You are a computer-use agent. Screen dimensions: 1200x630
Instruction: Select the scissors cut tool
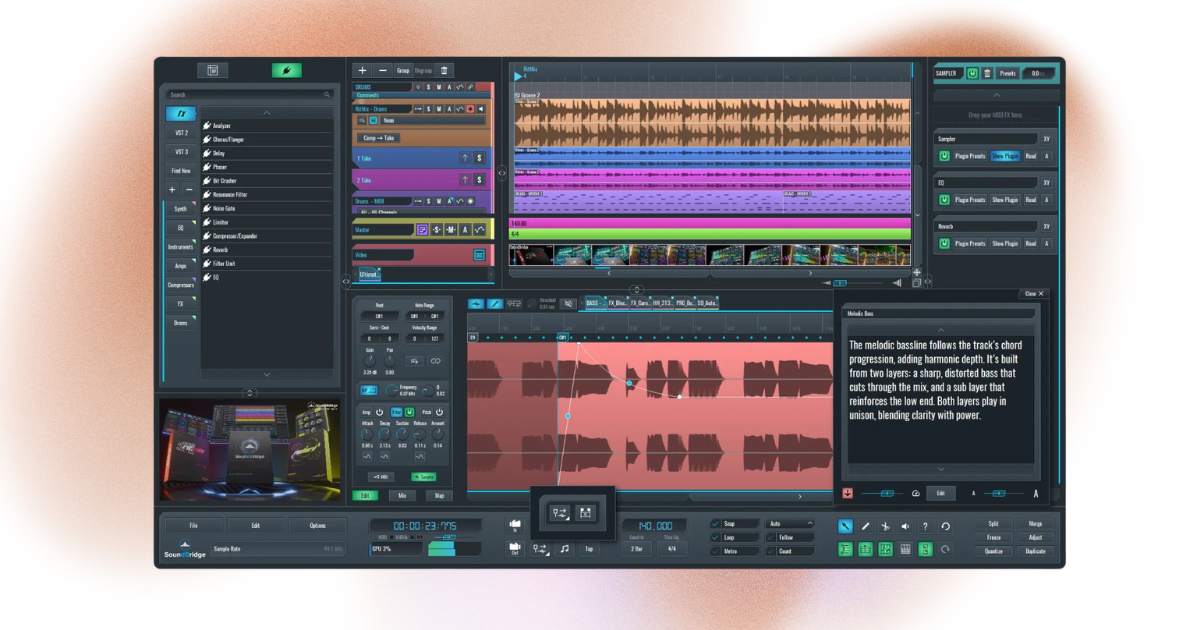(x=885, y=526)
